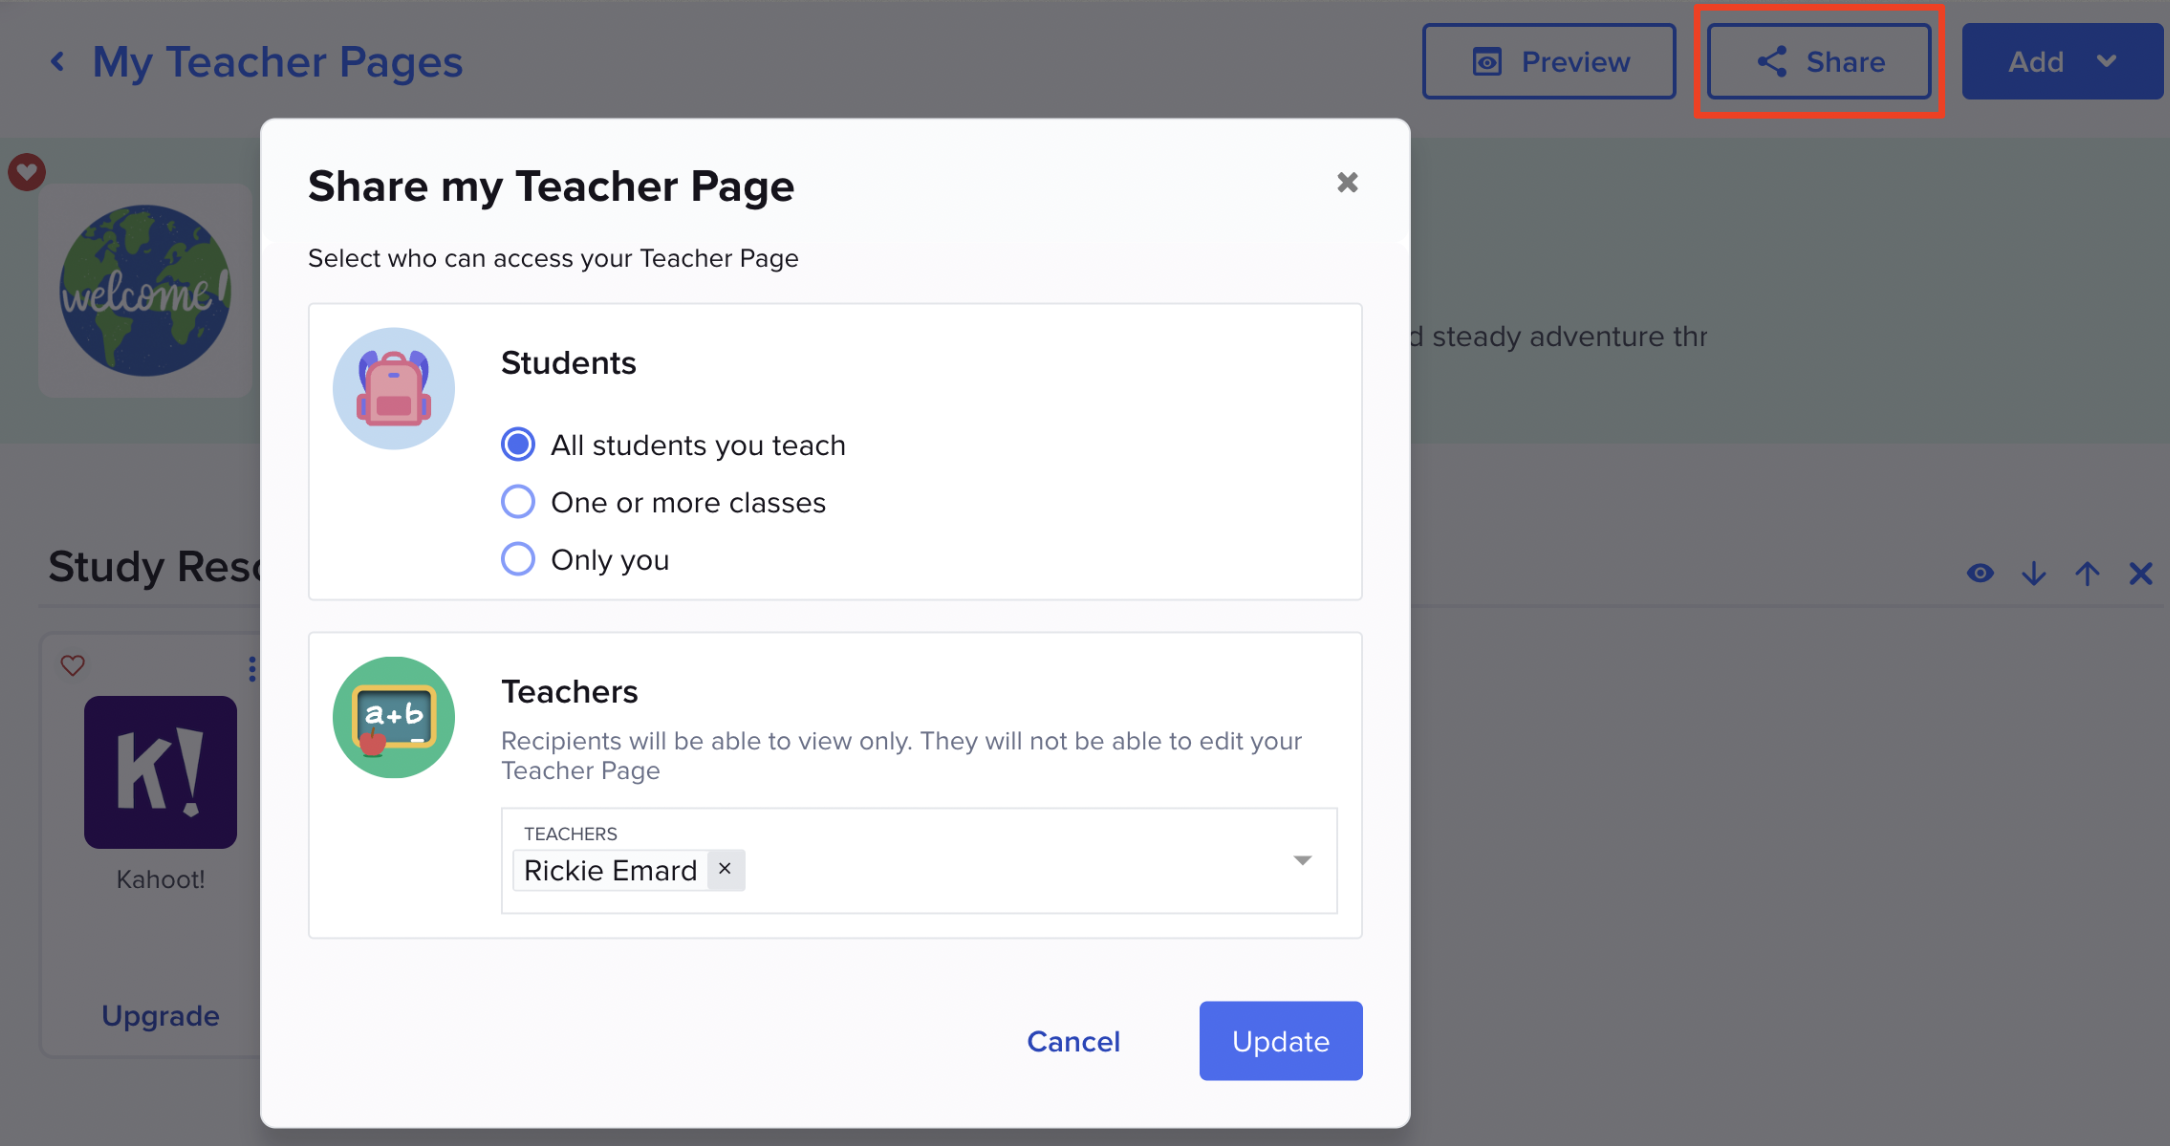Open the Kahoot! card three-dot menu

251,668
